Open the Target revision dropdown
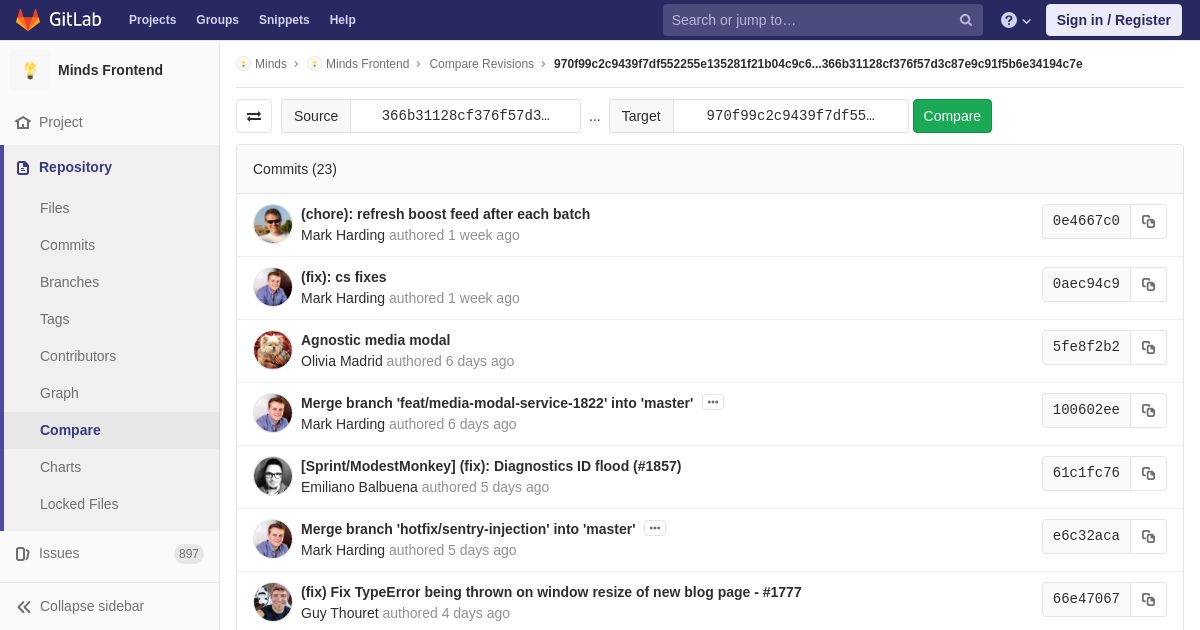This screenshot has height=630, width=1200. [790, 116]
